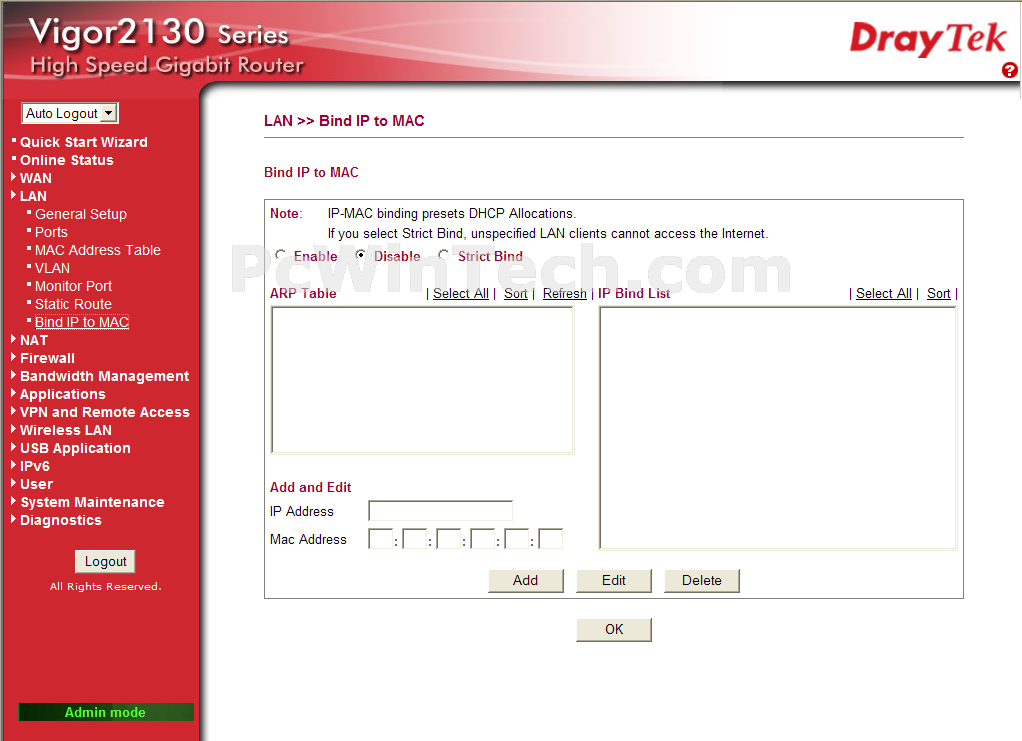Click the Admin mode status indicator
This screenshot has height=741, width=1022.
tap(106, 712)
